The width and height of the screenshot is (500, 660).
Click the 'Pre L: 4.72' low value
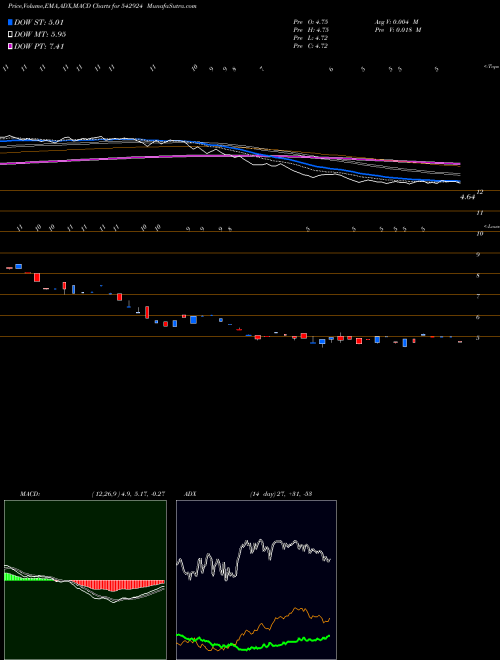(311, 38)
